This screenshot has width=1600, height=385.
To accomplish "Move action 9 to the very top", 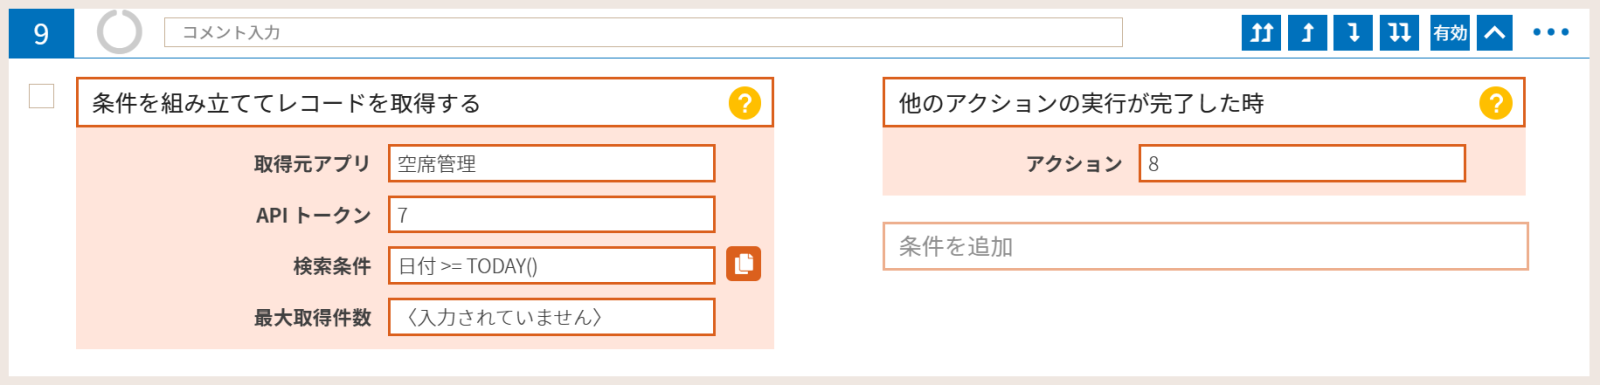I will pos(1262,33).
